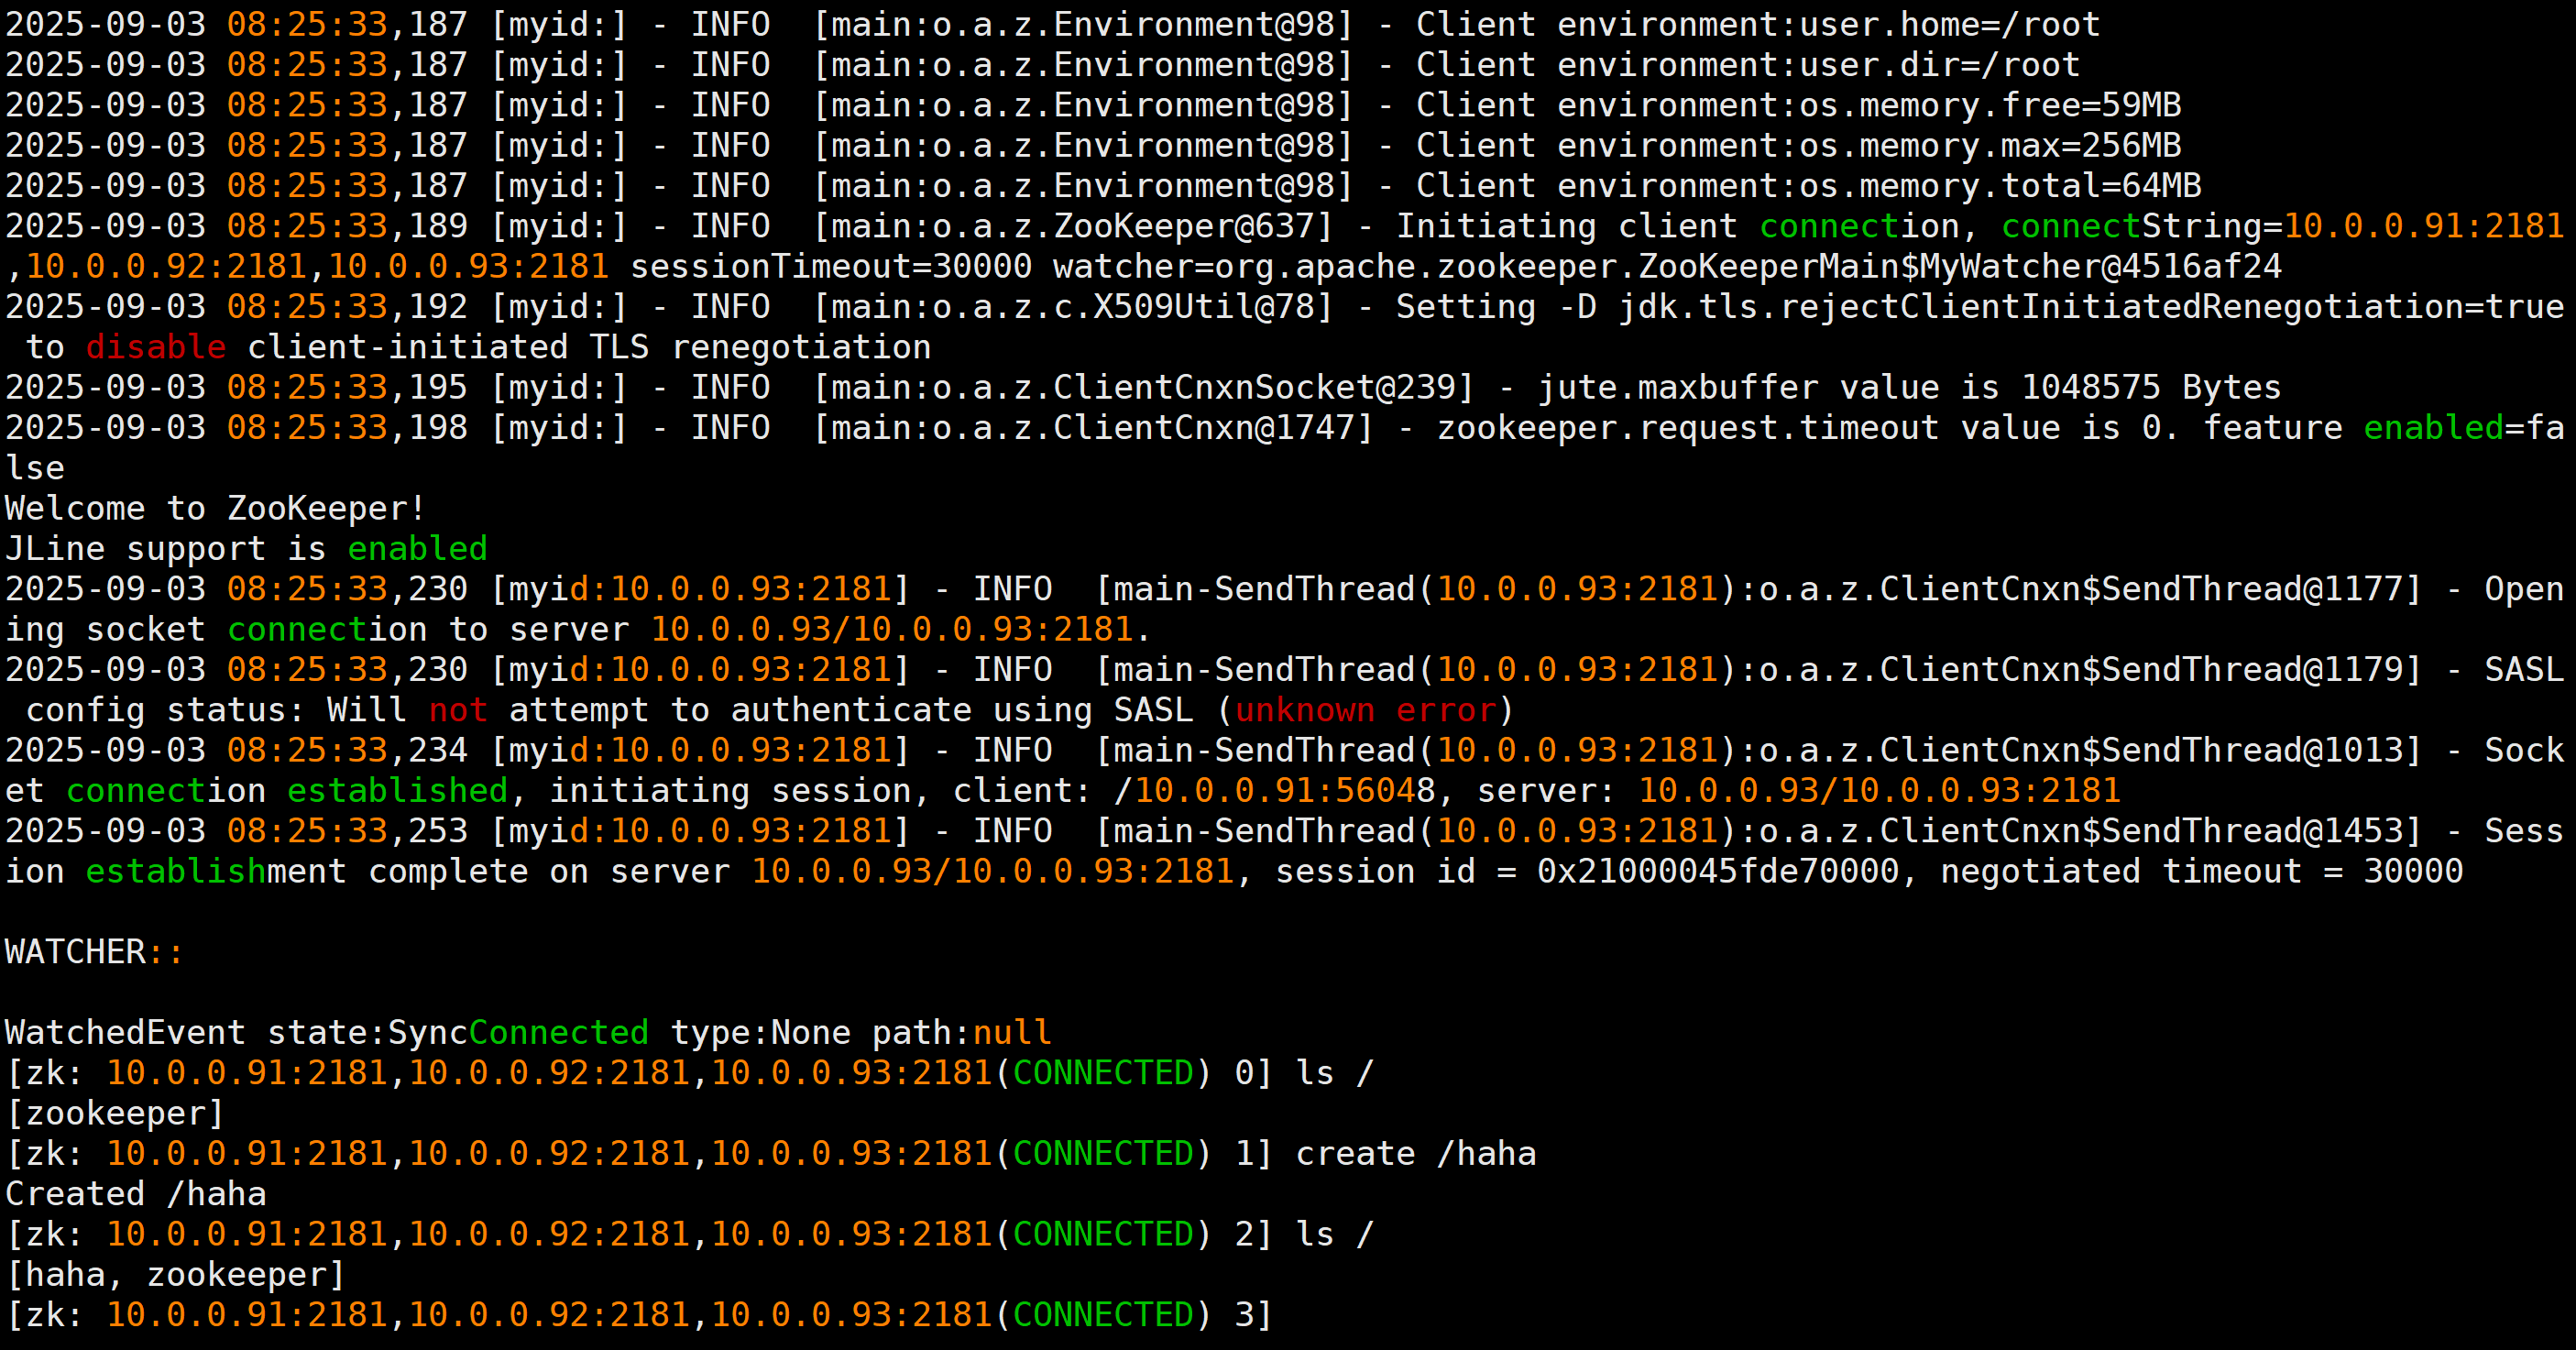
Task: Click 'path:null' in the WatchedEvent line
Action: point(961,1032)
